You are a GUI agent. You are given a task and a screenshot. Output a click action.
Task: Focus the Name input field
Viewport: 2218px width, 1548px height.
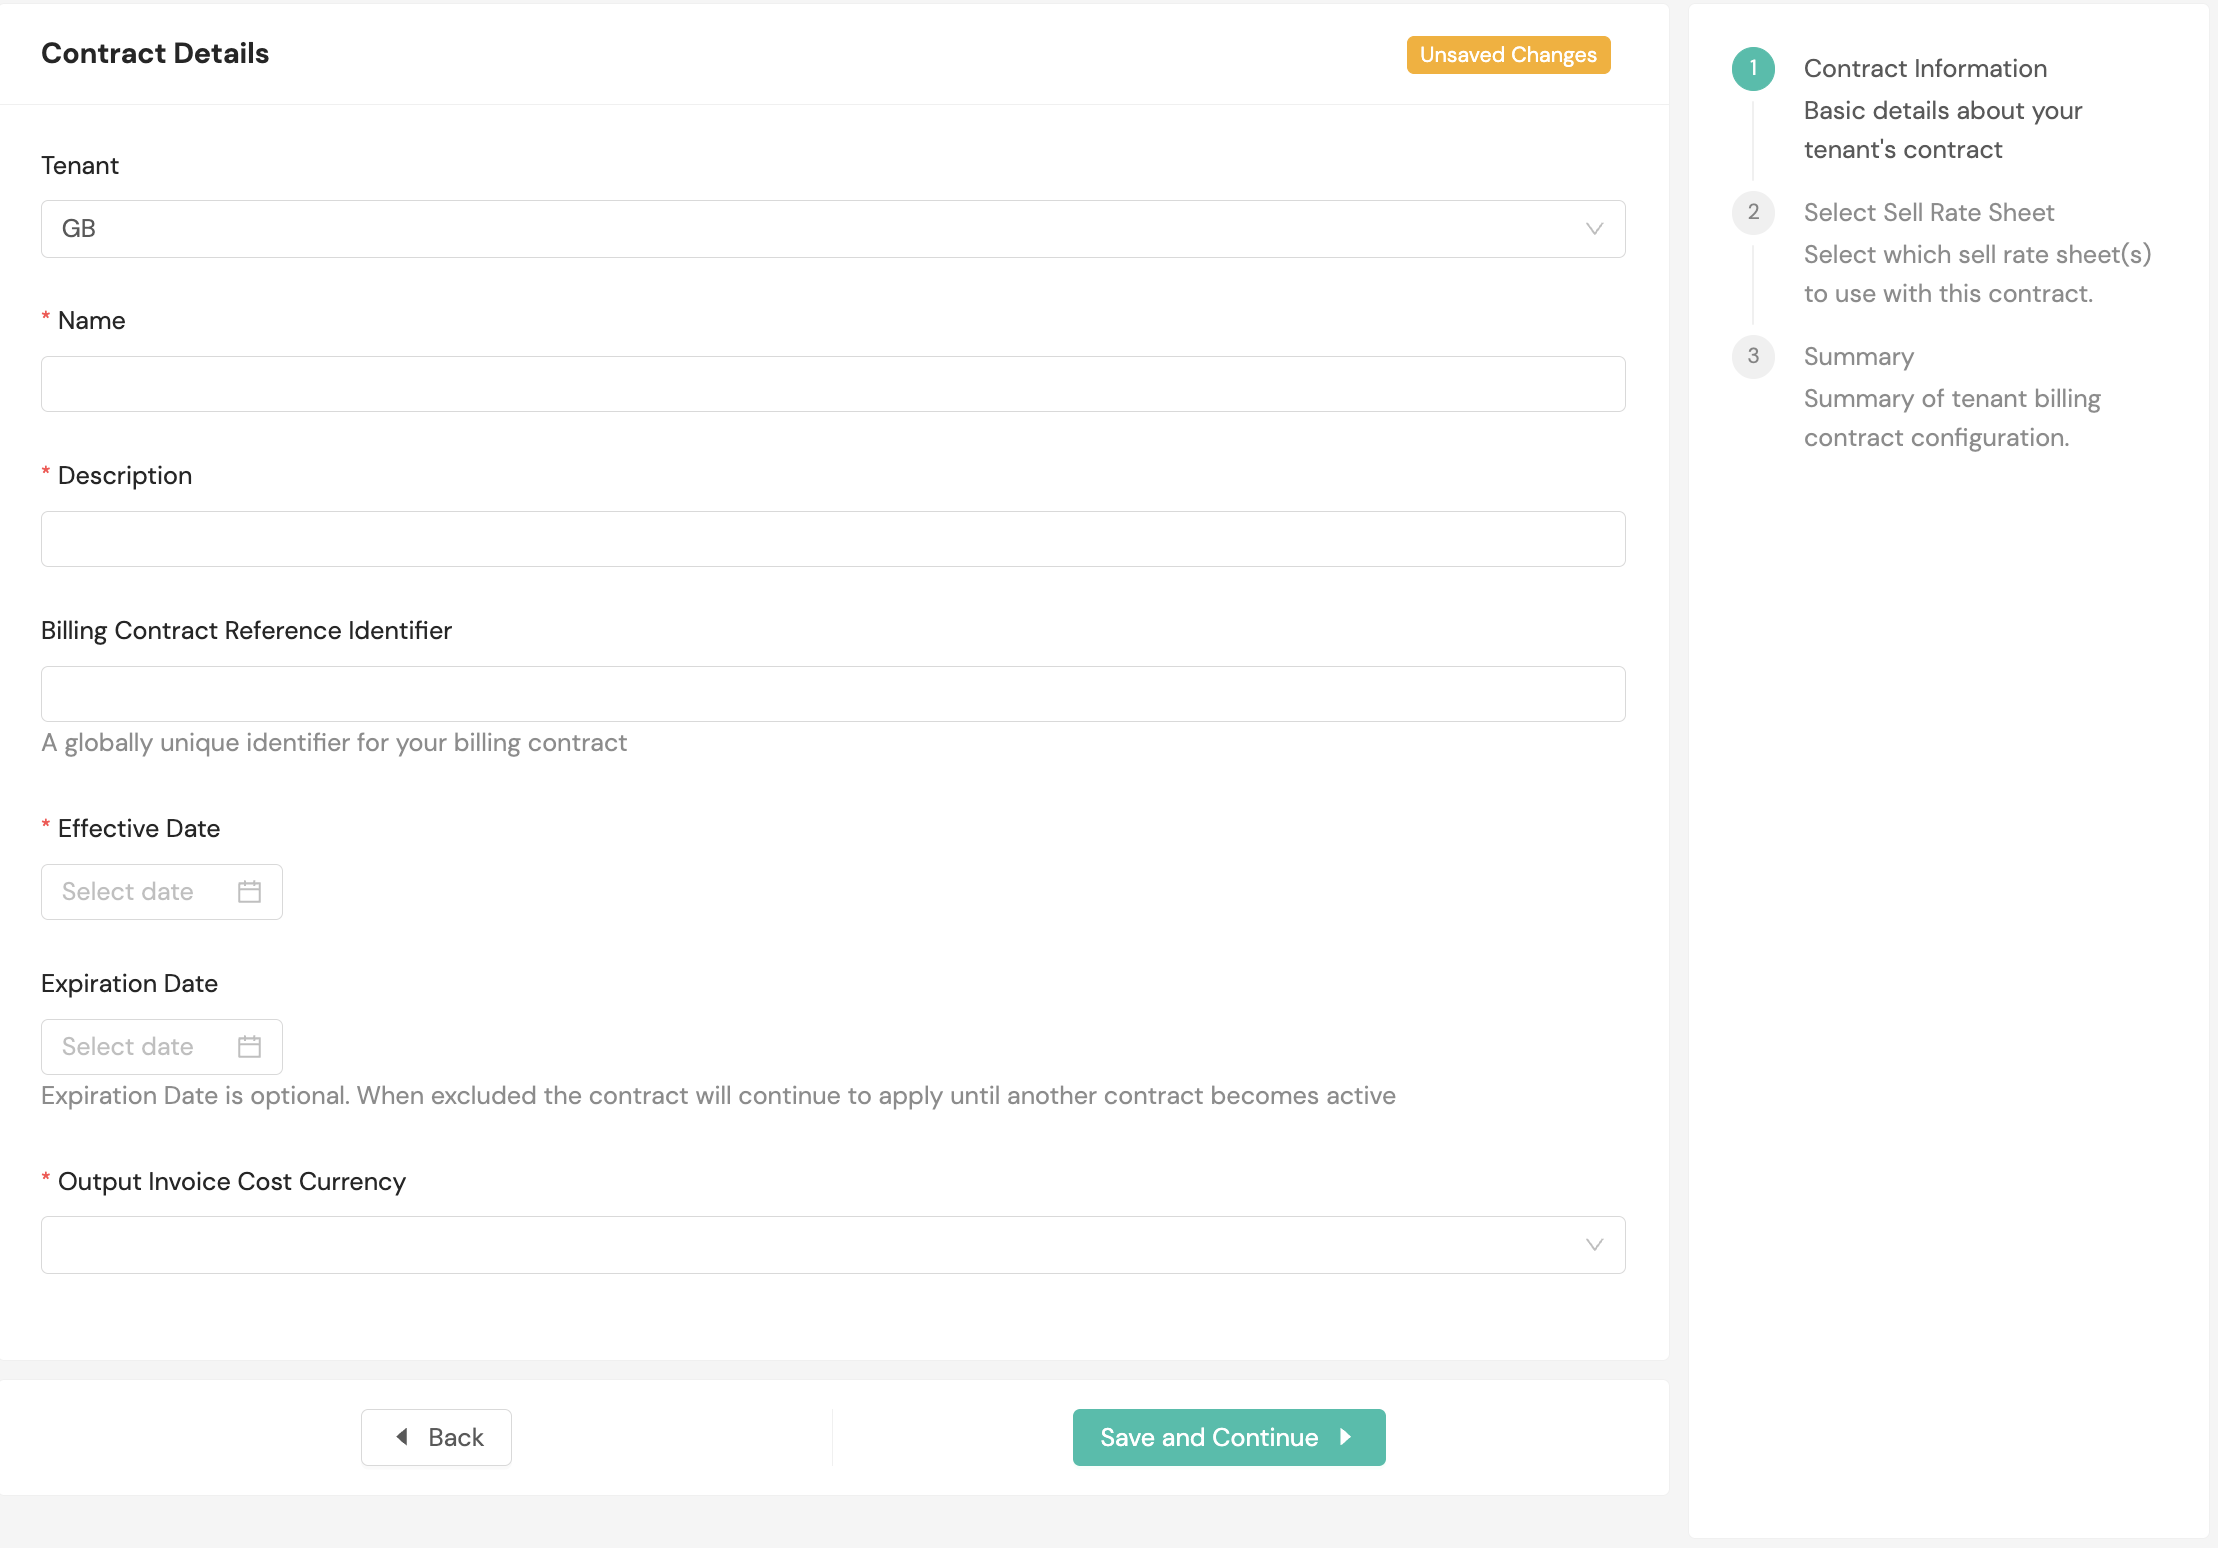(832, 384)
